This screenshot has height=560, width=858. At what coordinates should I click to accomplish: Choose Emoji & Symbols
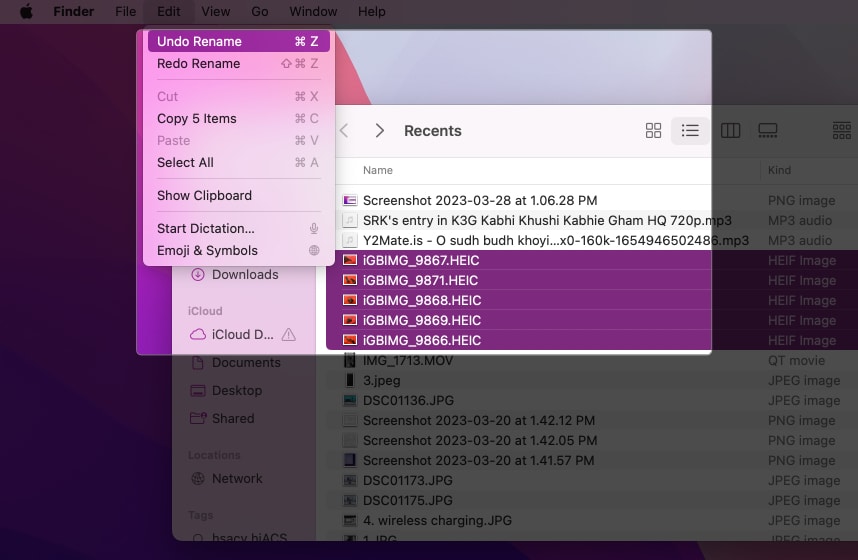tap(239, 251)
